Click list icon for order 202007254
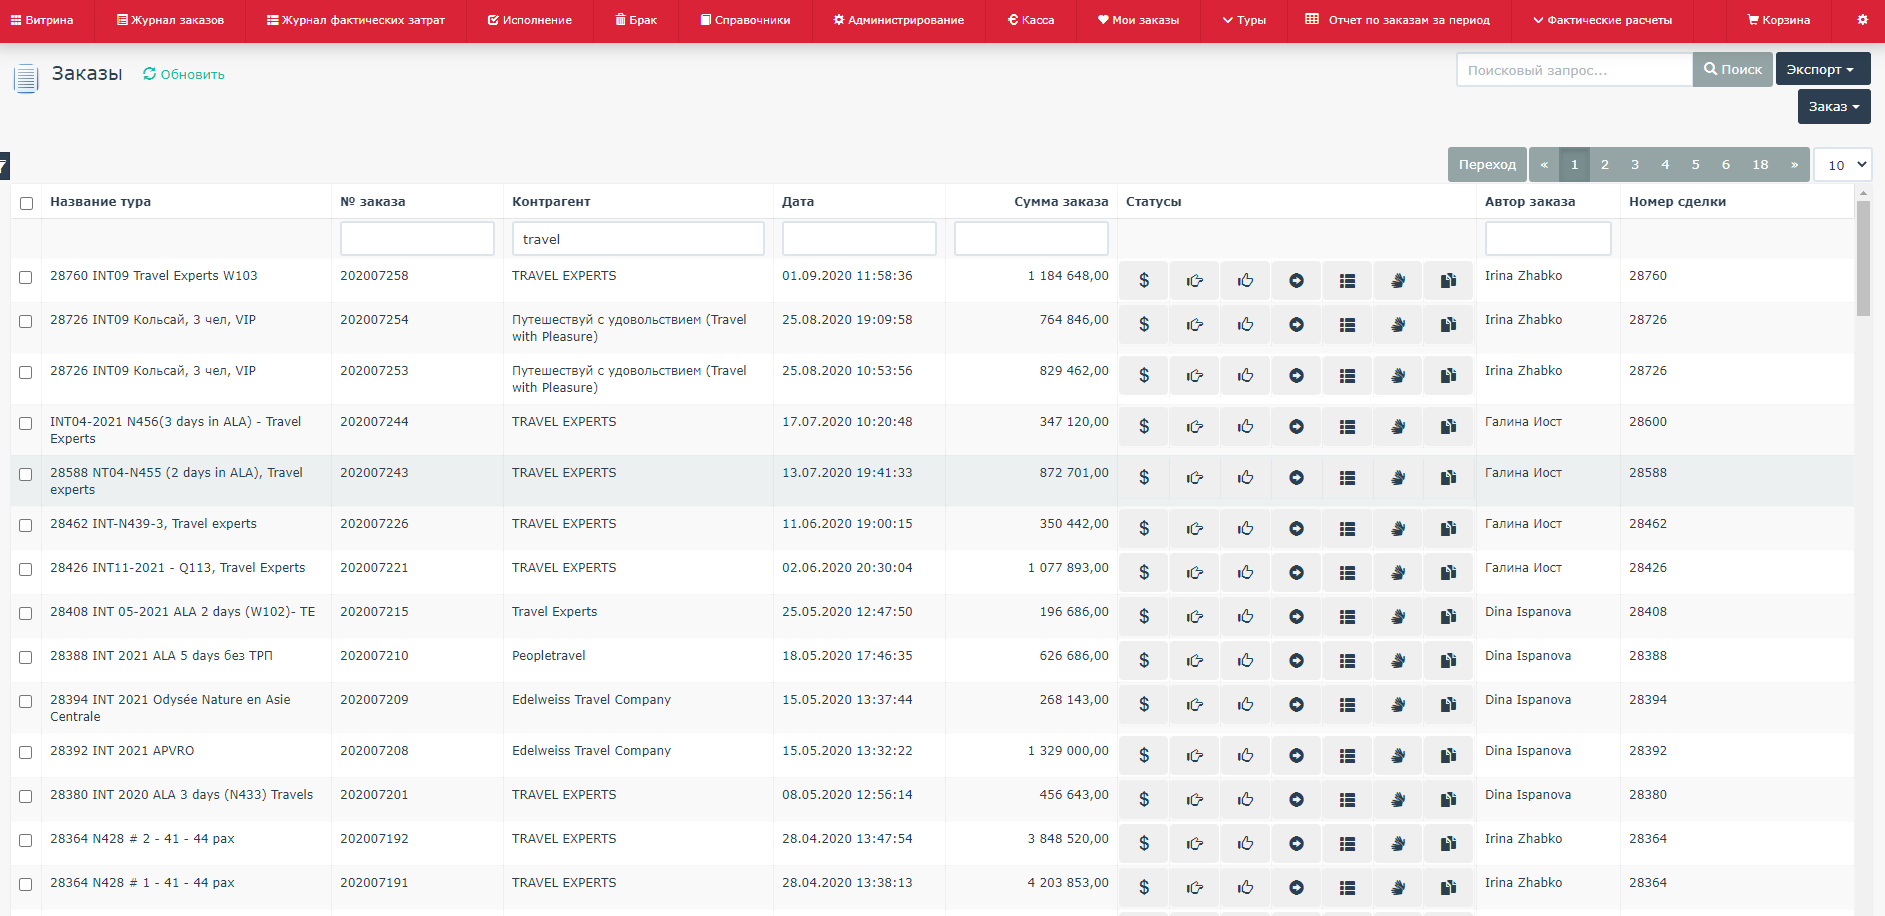Viewport: 1885px width, 916px height. pos(1347,325)
